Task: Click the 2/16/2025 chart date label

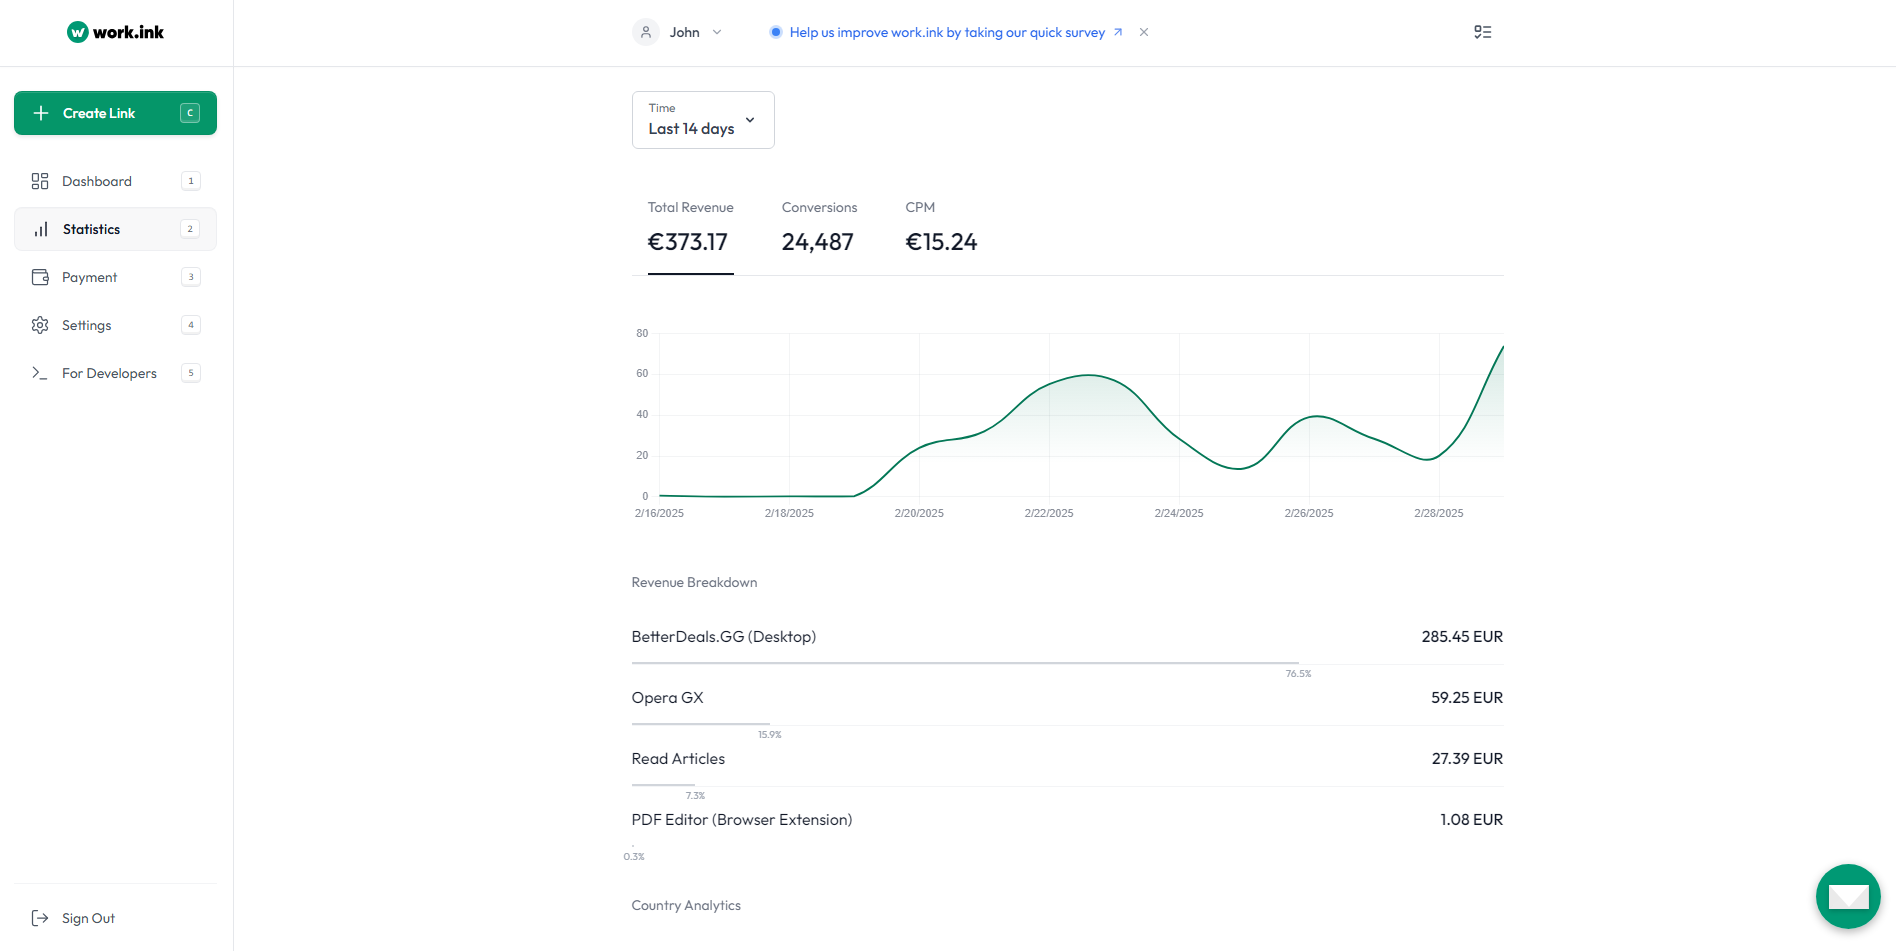Action: [x=659, y=513]
